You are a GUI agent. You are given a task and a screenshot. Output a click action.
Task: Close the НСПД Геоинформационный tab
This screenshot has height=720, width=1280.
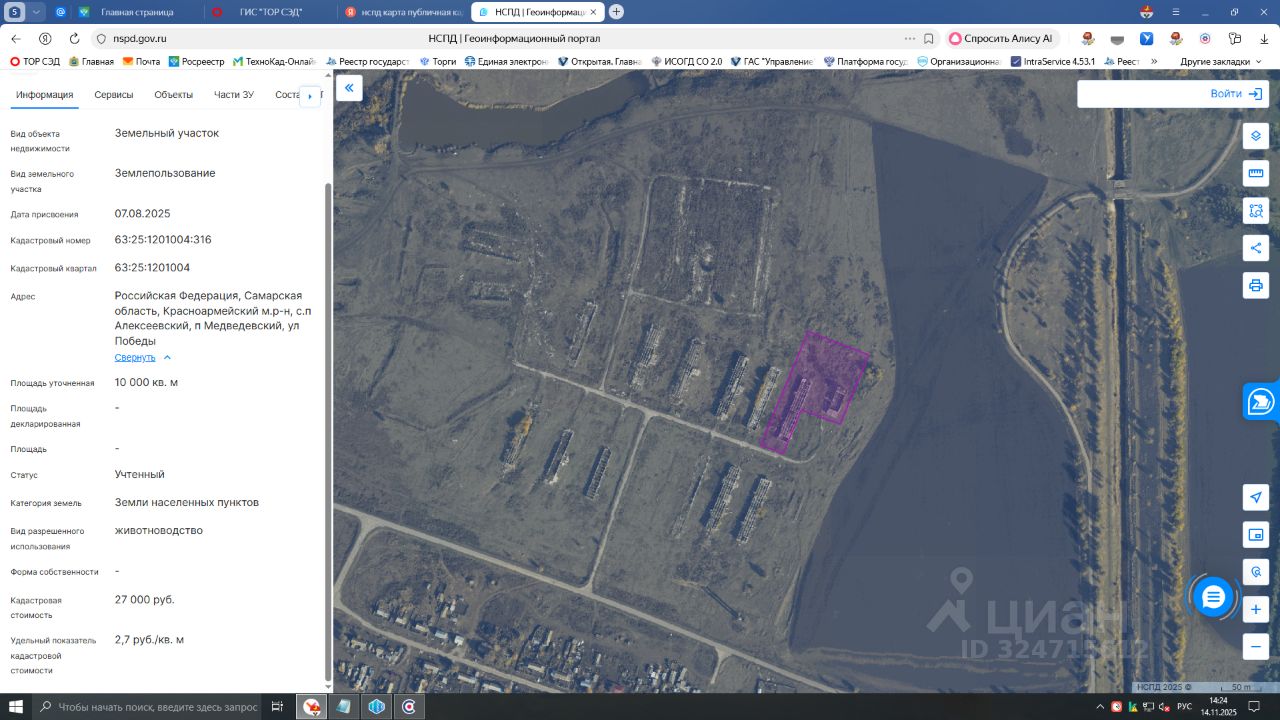click(594, 12)
